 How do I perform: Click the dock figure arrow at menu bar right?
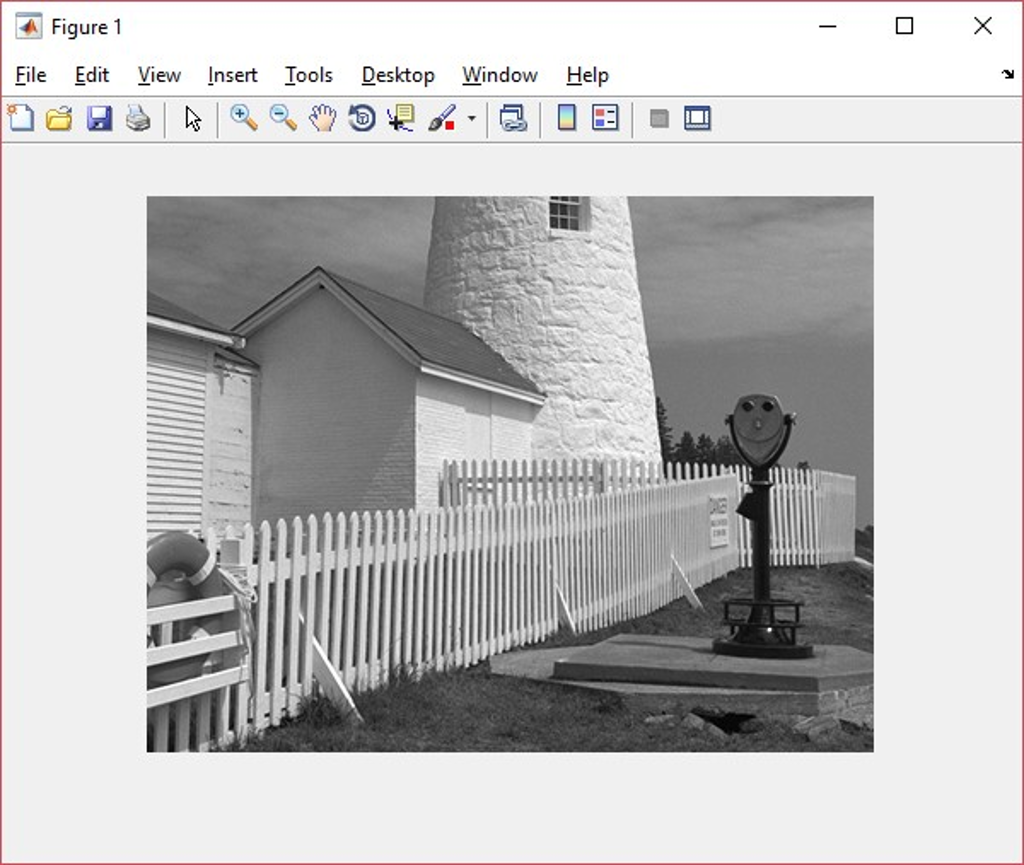point(1007,75)
